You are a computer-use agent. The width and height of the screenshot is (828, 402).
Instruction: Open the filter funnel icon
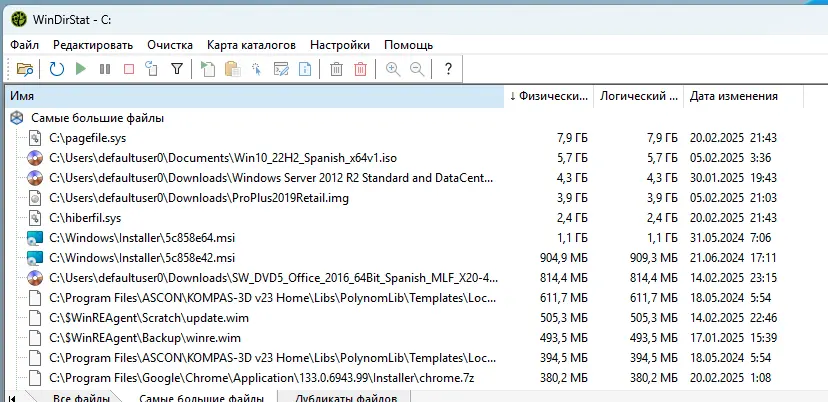coord(177,69)
